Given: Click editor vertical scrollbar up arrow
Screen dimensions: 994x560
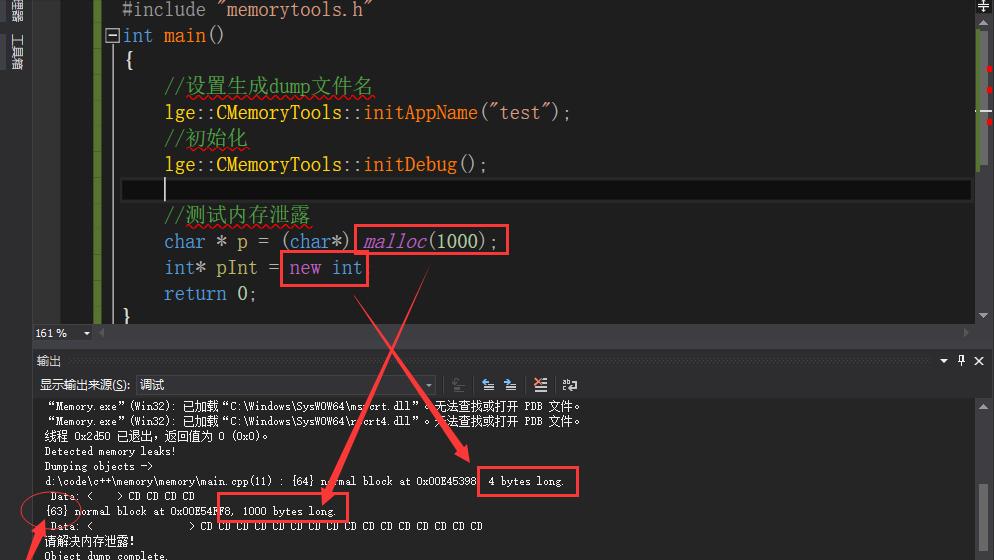Looking at the screenshot, I should point(983,23).
